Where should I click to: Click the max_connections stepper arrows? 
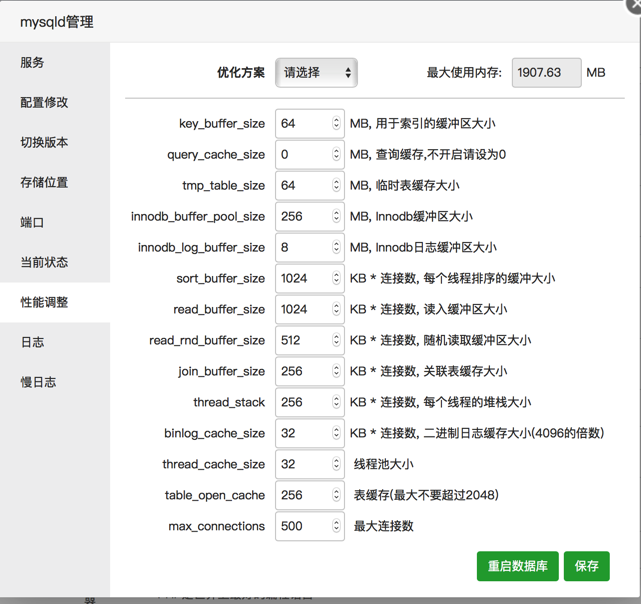coord(336,526)
